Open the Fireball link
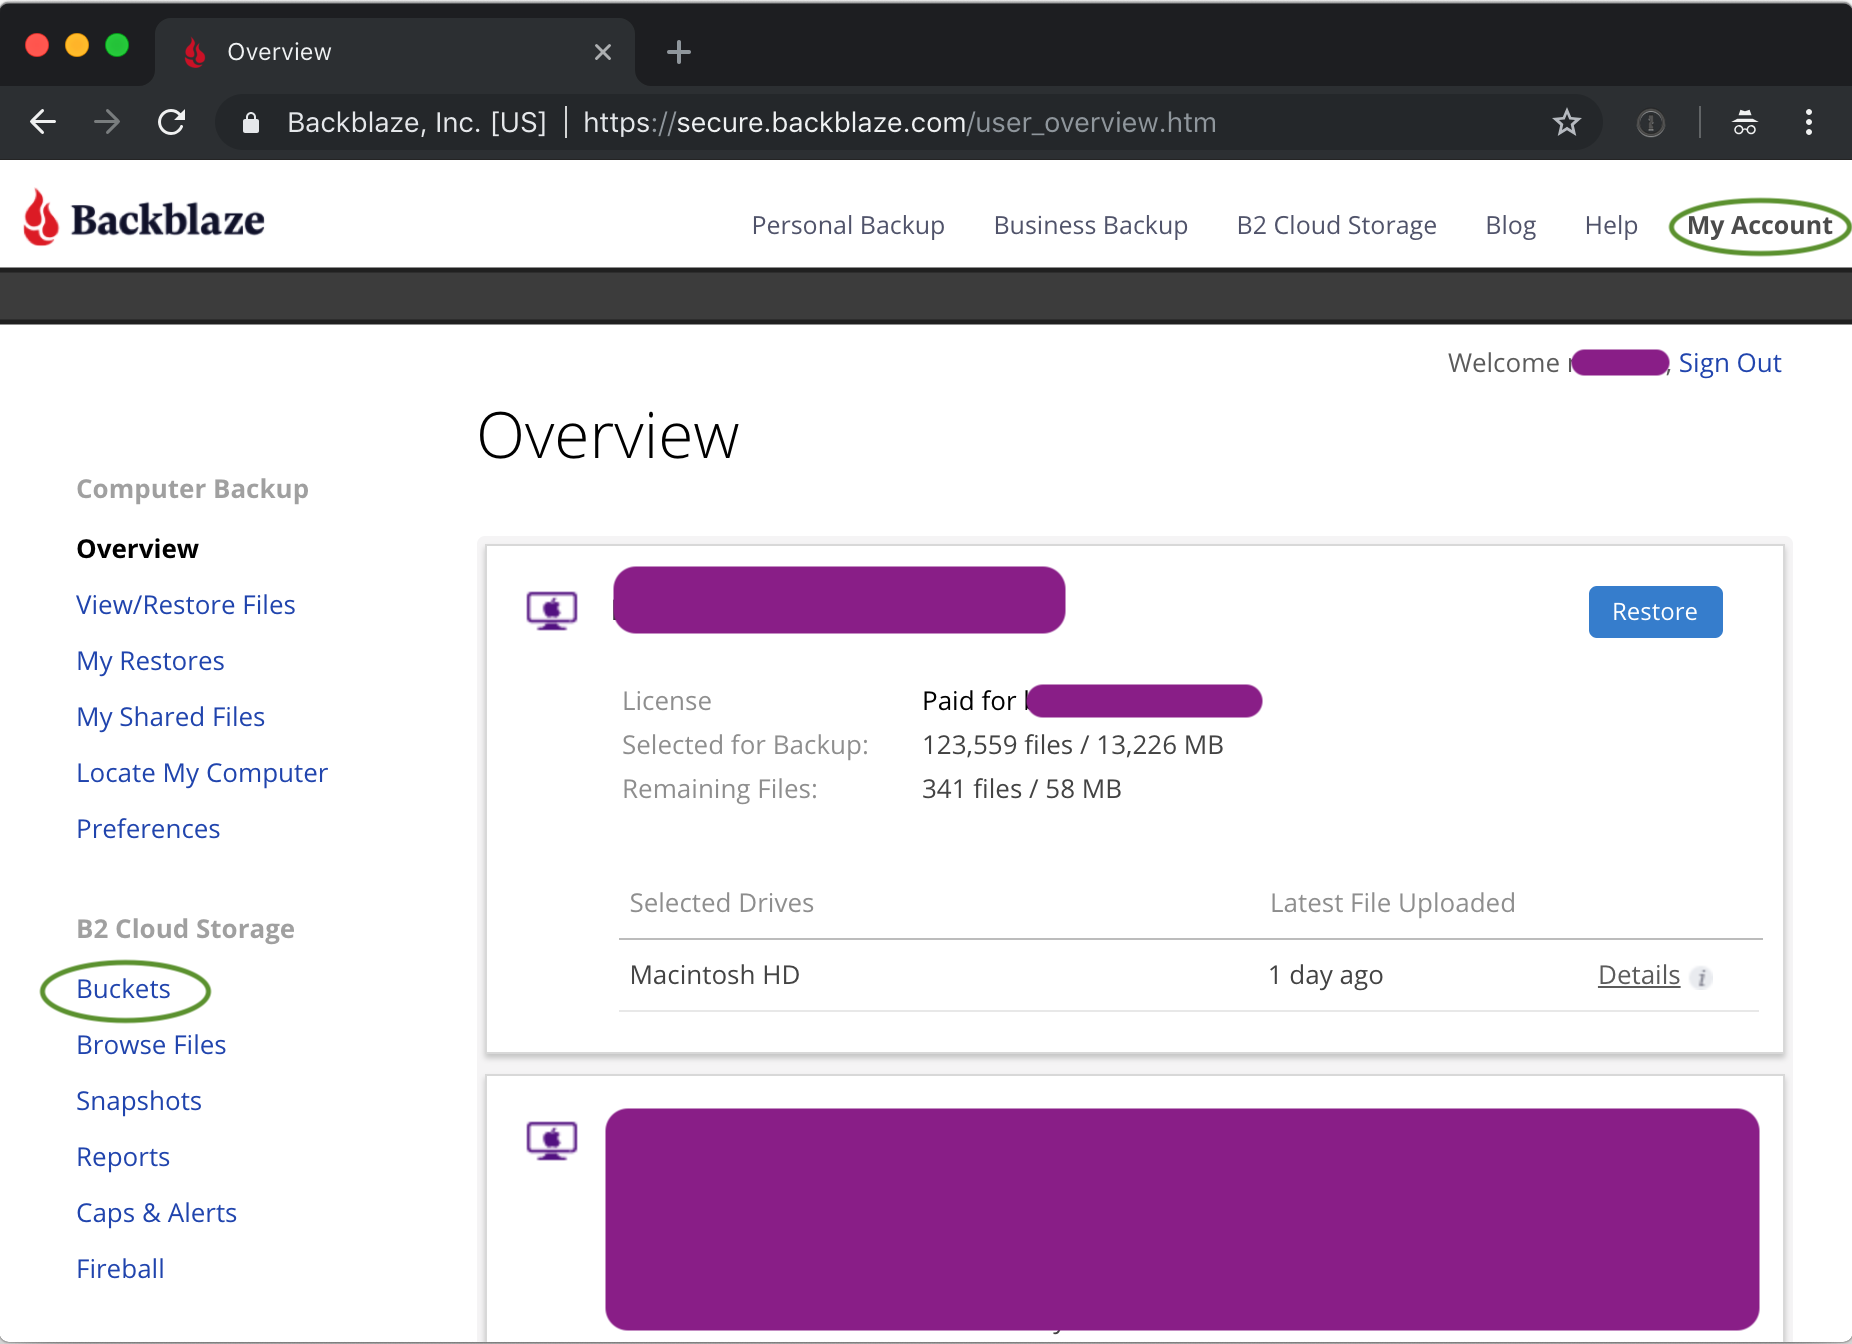Image resolution: width=1852 pixels, height=1344 pixels. pyautogui.click(x=120, y=1268)
